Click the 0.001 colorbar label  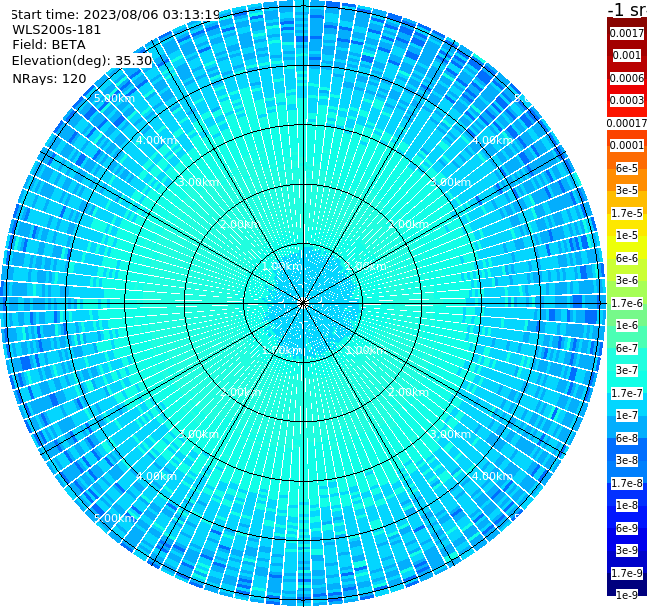(627, 55)
